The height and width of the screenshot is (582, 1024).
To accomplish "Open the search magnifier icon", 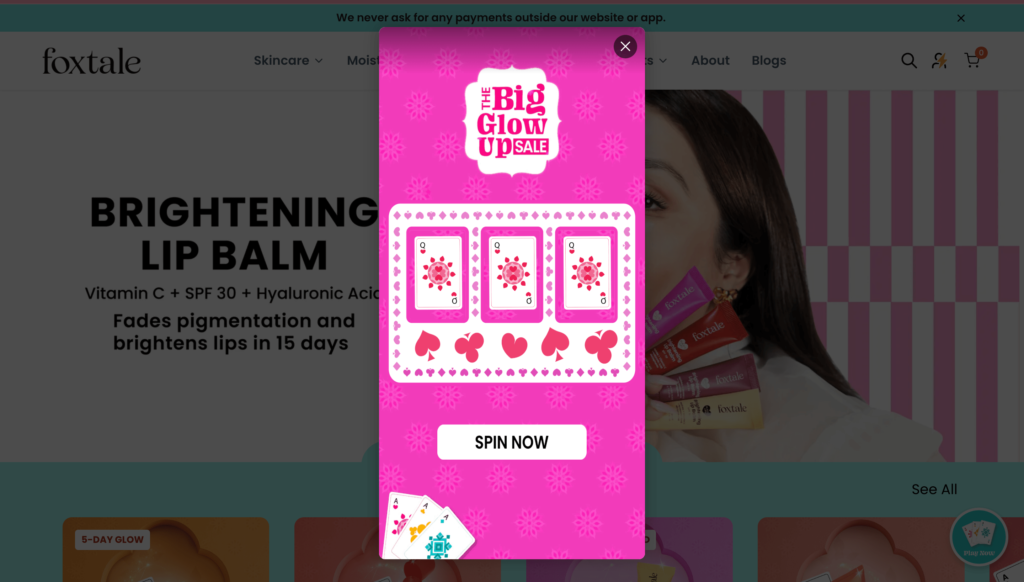I will (908, 61).
